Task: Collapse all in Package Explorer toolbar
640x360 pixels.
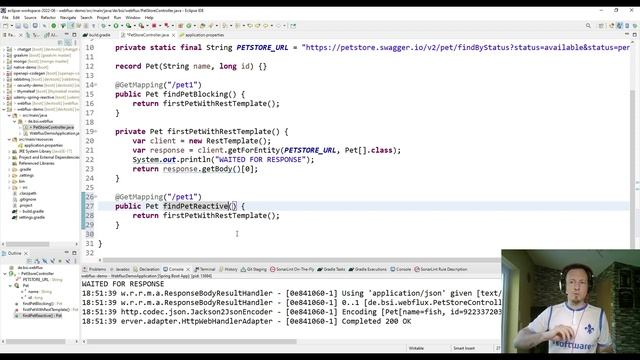Action: point(60,42)
